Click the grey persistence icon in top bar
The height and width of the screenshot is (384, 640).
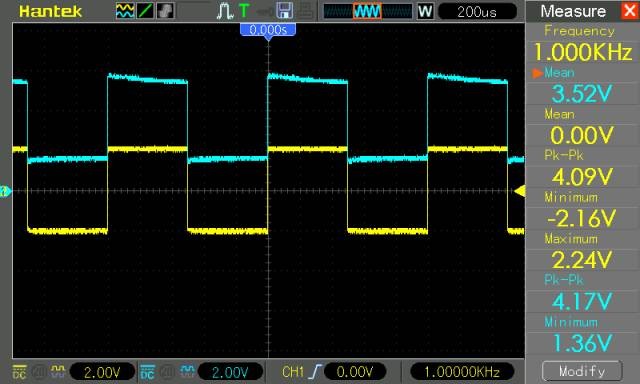point(165,11)
